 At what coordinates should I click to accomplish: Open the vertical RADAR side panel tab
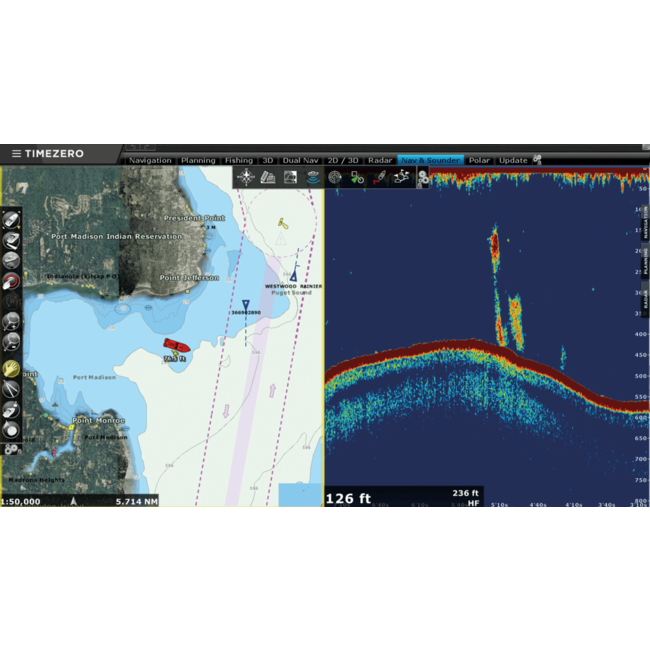pos(645,299)
